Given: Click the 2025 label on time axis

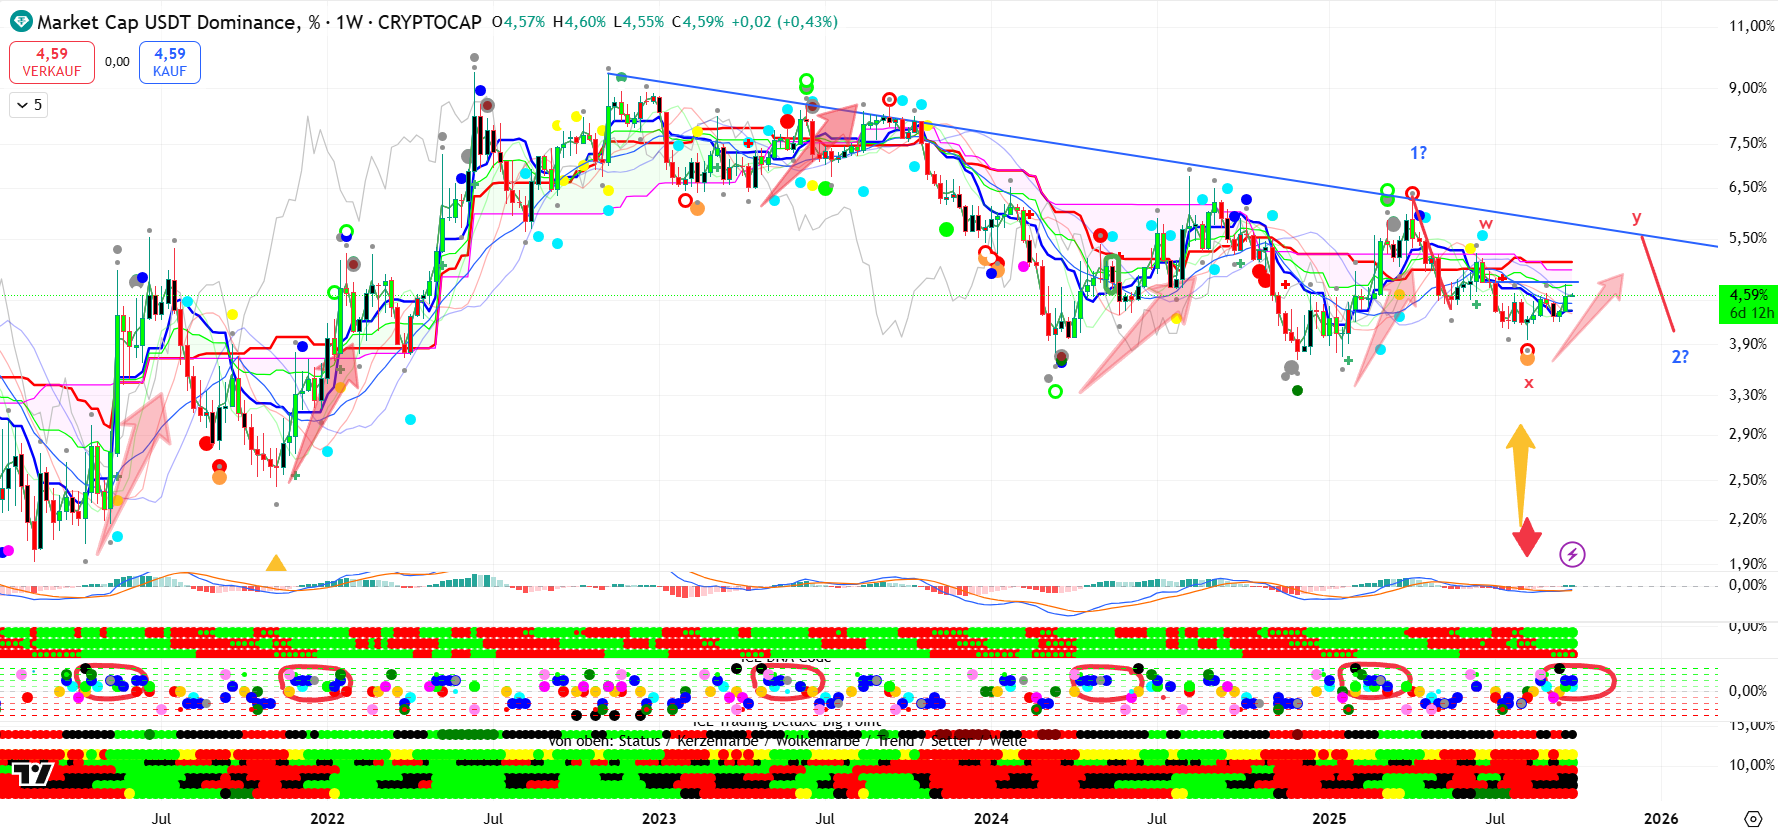Looking at the screenshot, I should pos(1329,819).
